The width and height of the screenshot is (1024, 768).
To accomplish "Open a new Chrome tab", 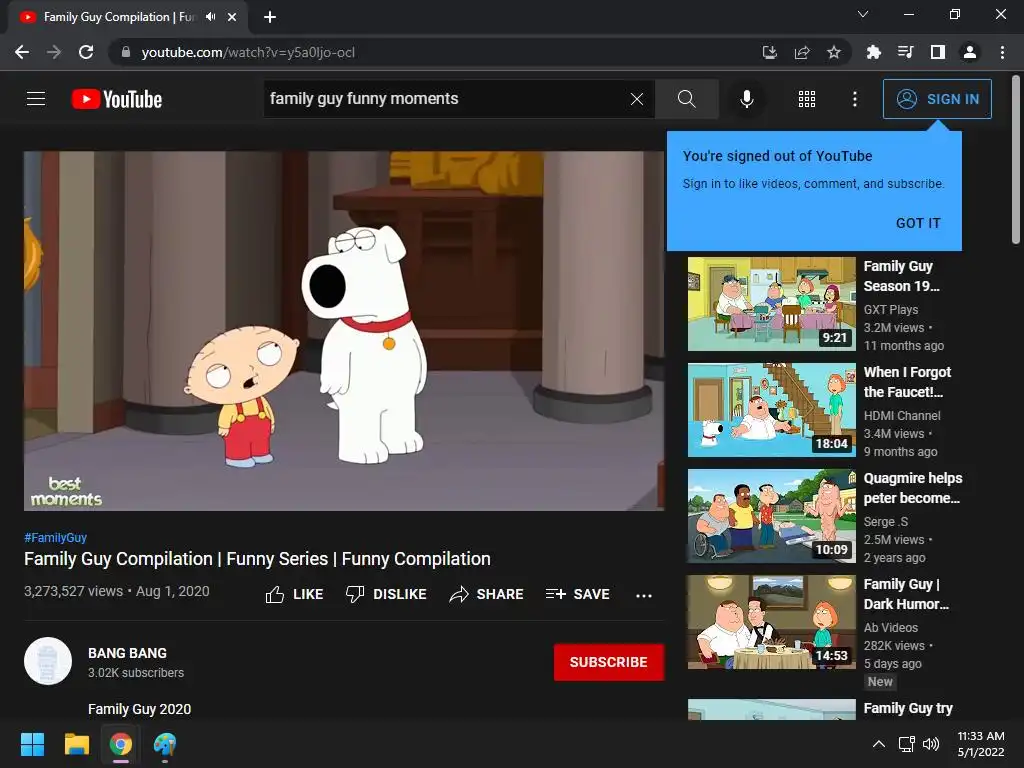I will [x=270, y=17].
